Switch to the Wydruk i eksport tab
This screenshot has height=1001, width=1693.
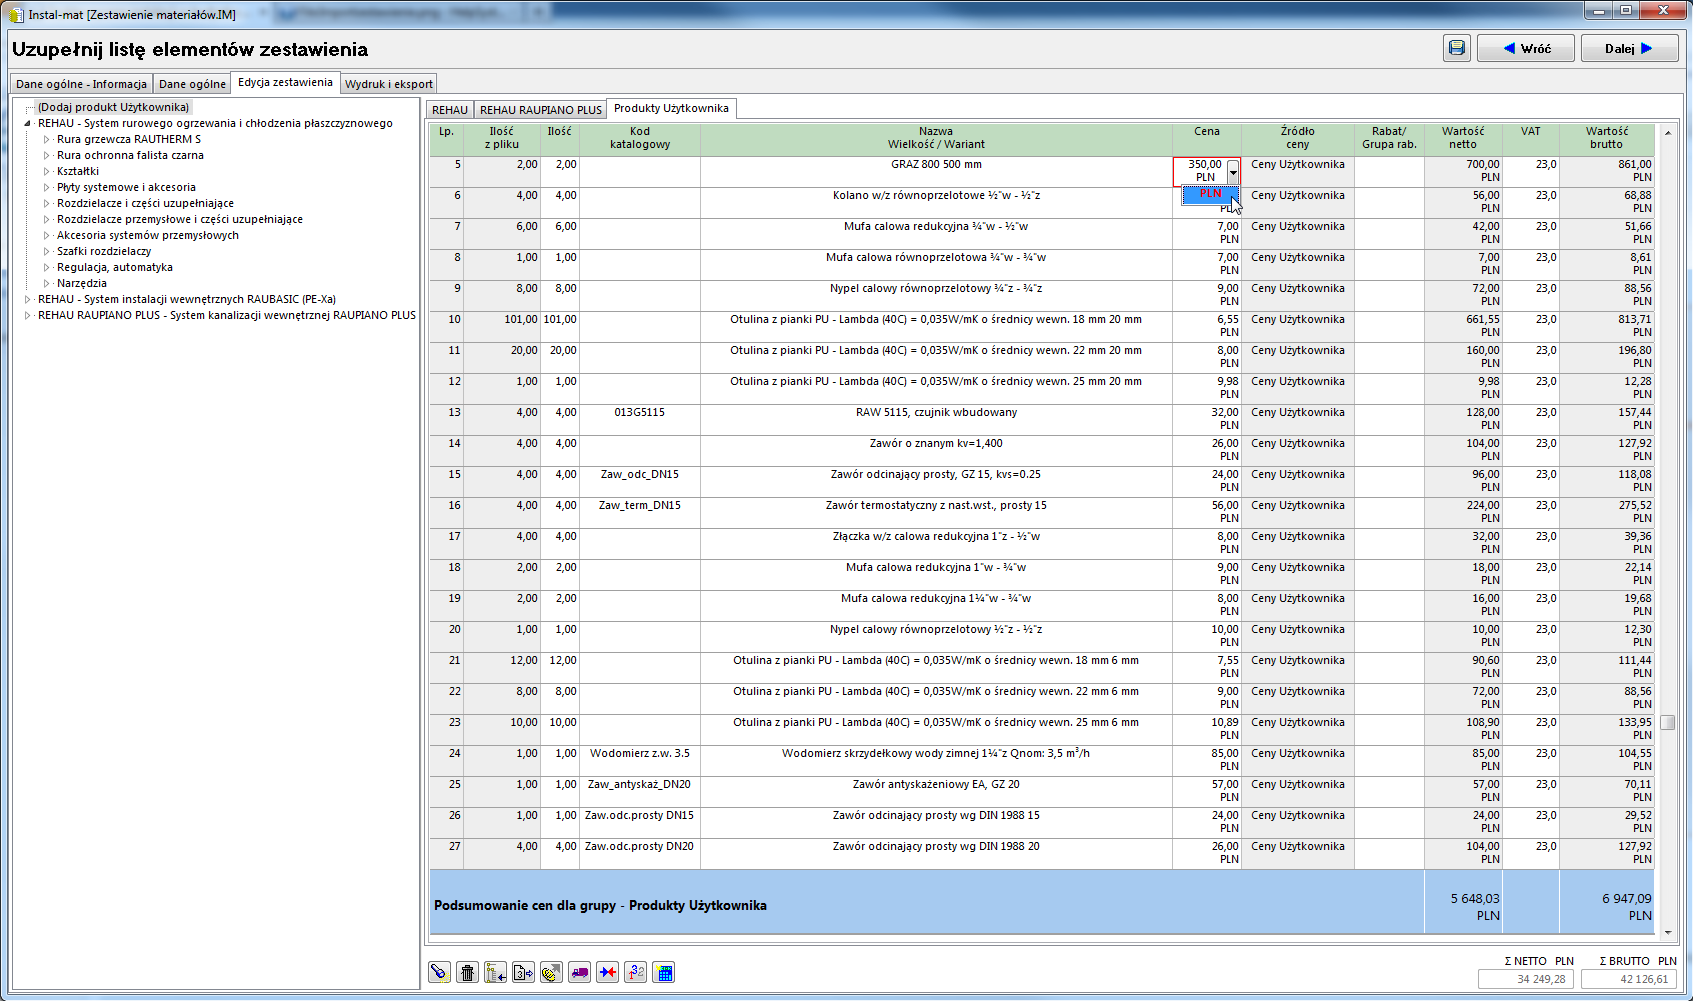click(388, 84)
